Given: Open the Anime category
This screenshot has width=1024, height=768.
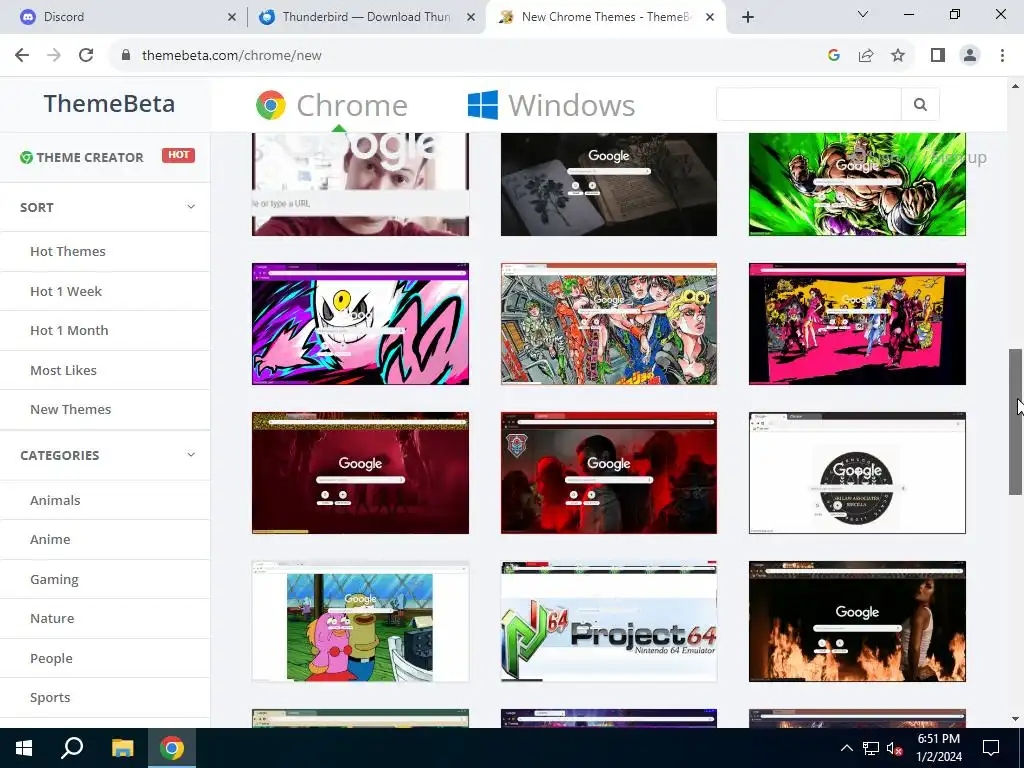Looking at the screenshot, I should coord(50,539).
